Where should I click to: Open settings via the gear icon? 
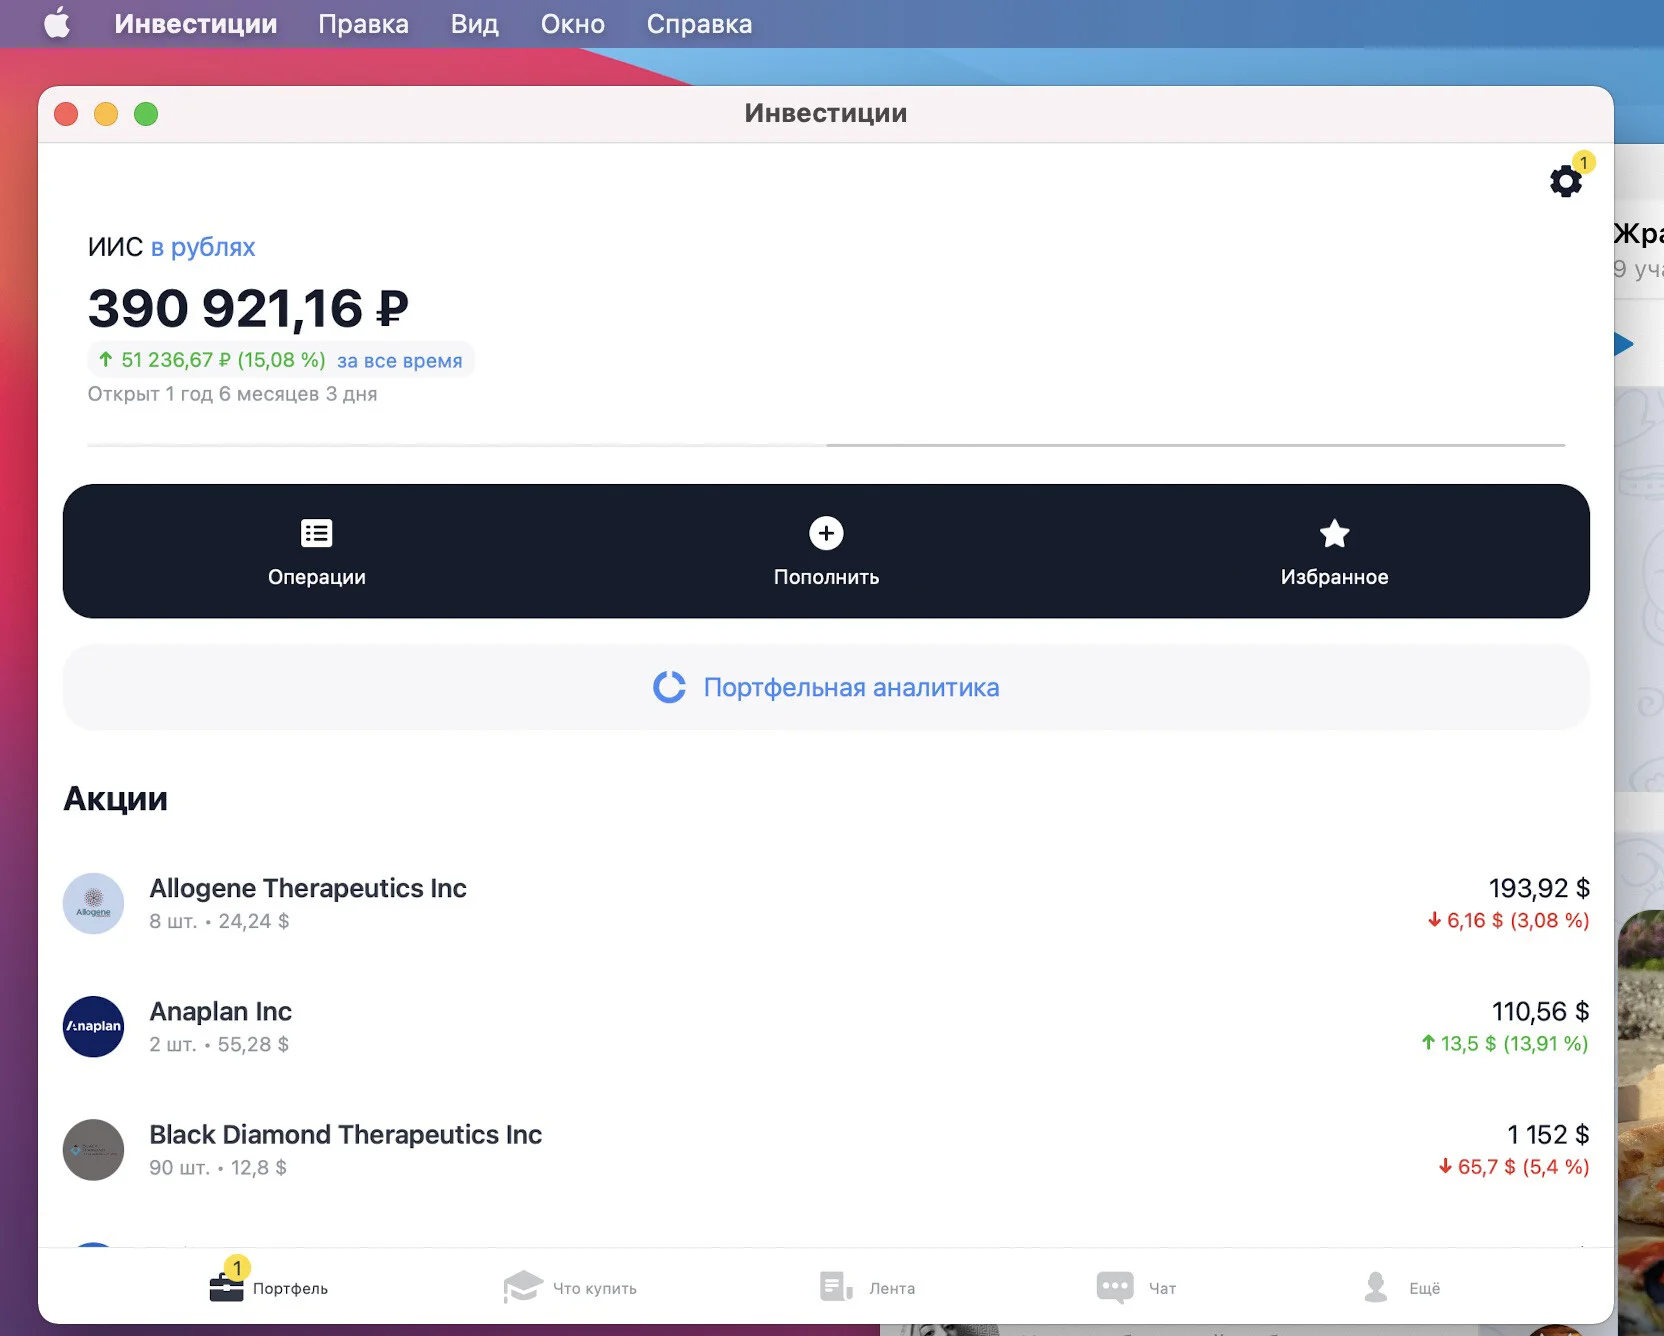coord(1565,181)
